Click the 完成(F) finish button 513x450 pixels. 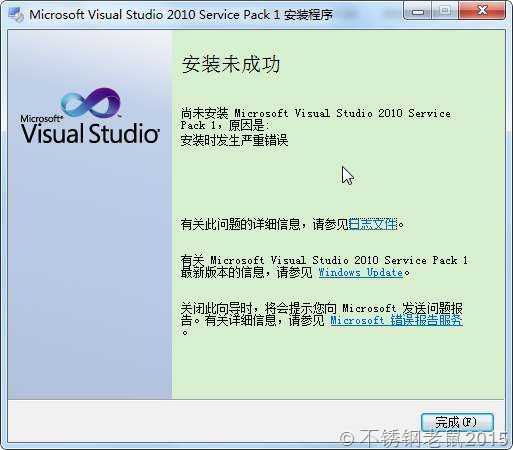(457, 422)
